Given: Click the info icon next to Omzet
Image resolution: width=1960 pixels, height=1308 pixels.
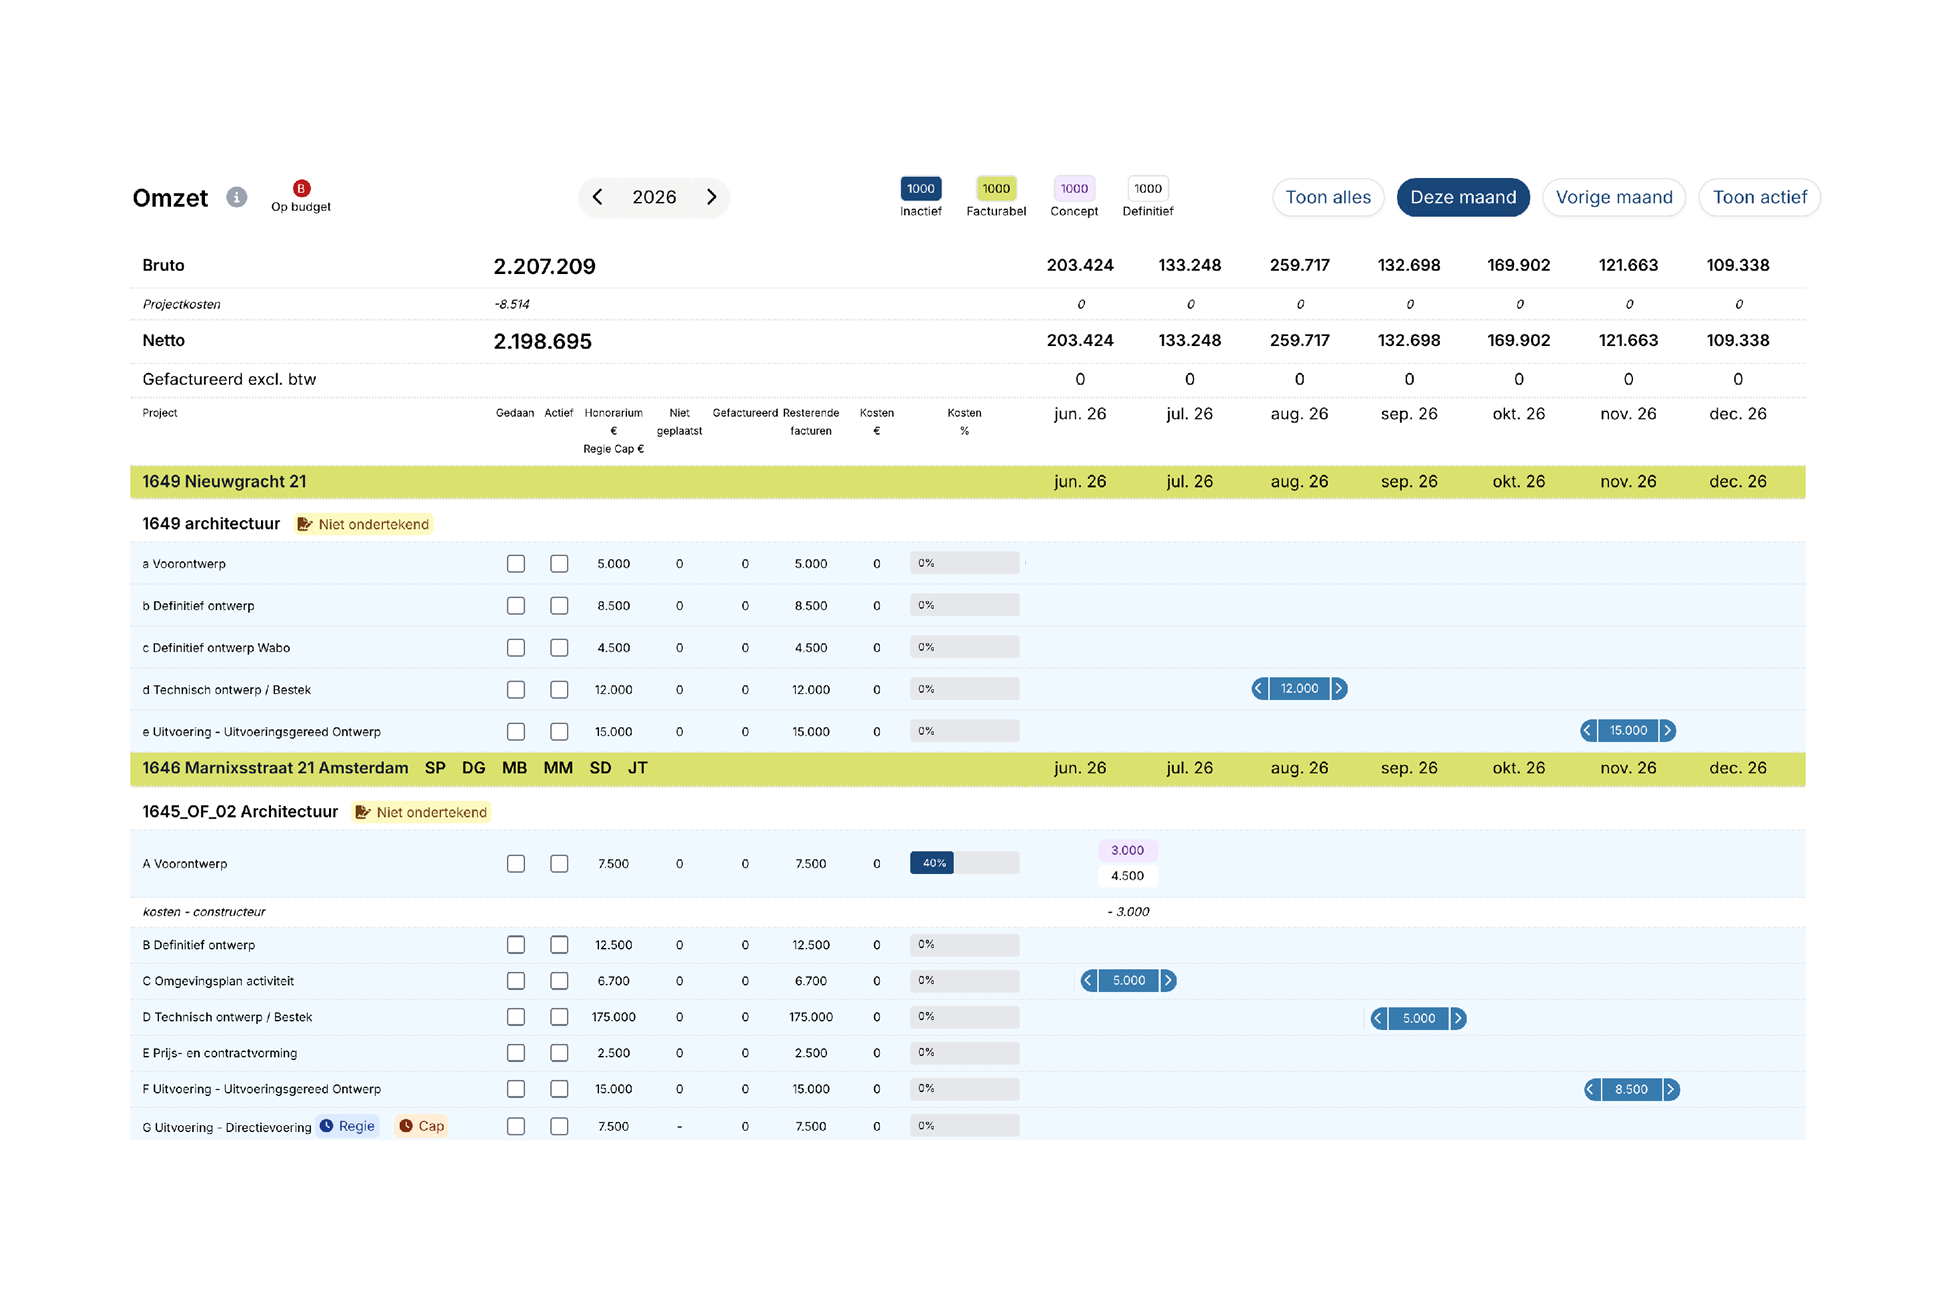Looking at the screenshot, I should tap(236, 197).
